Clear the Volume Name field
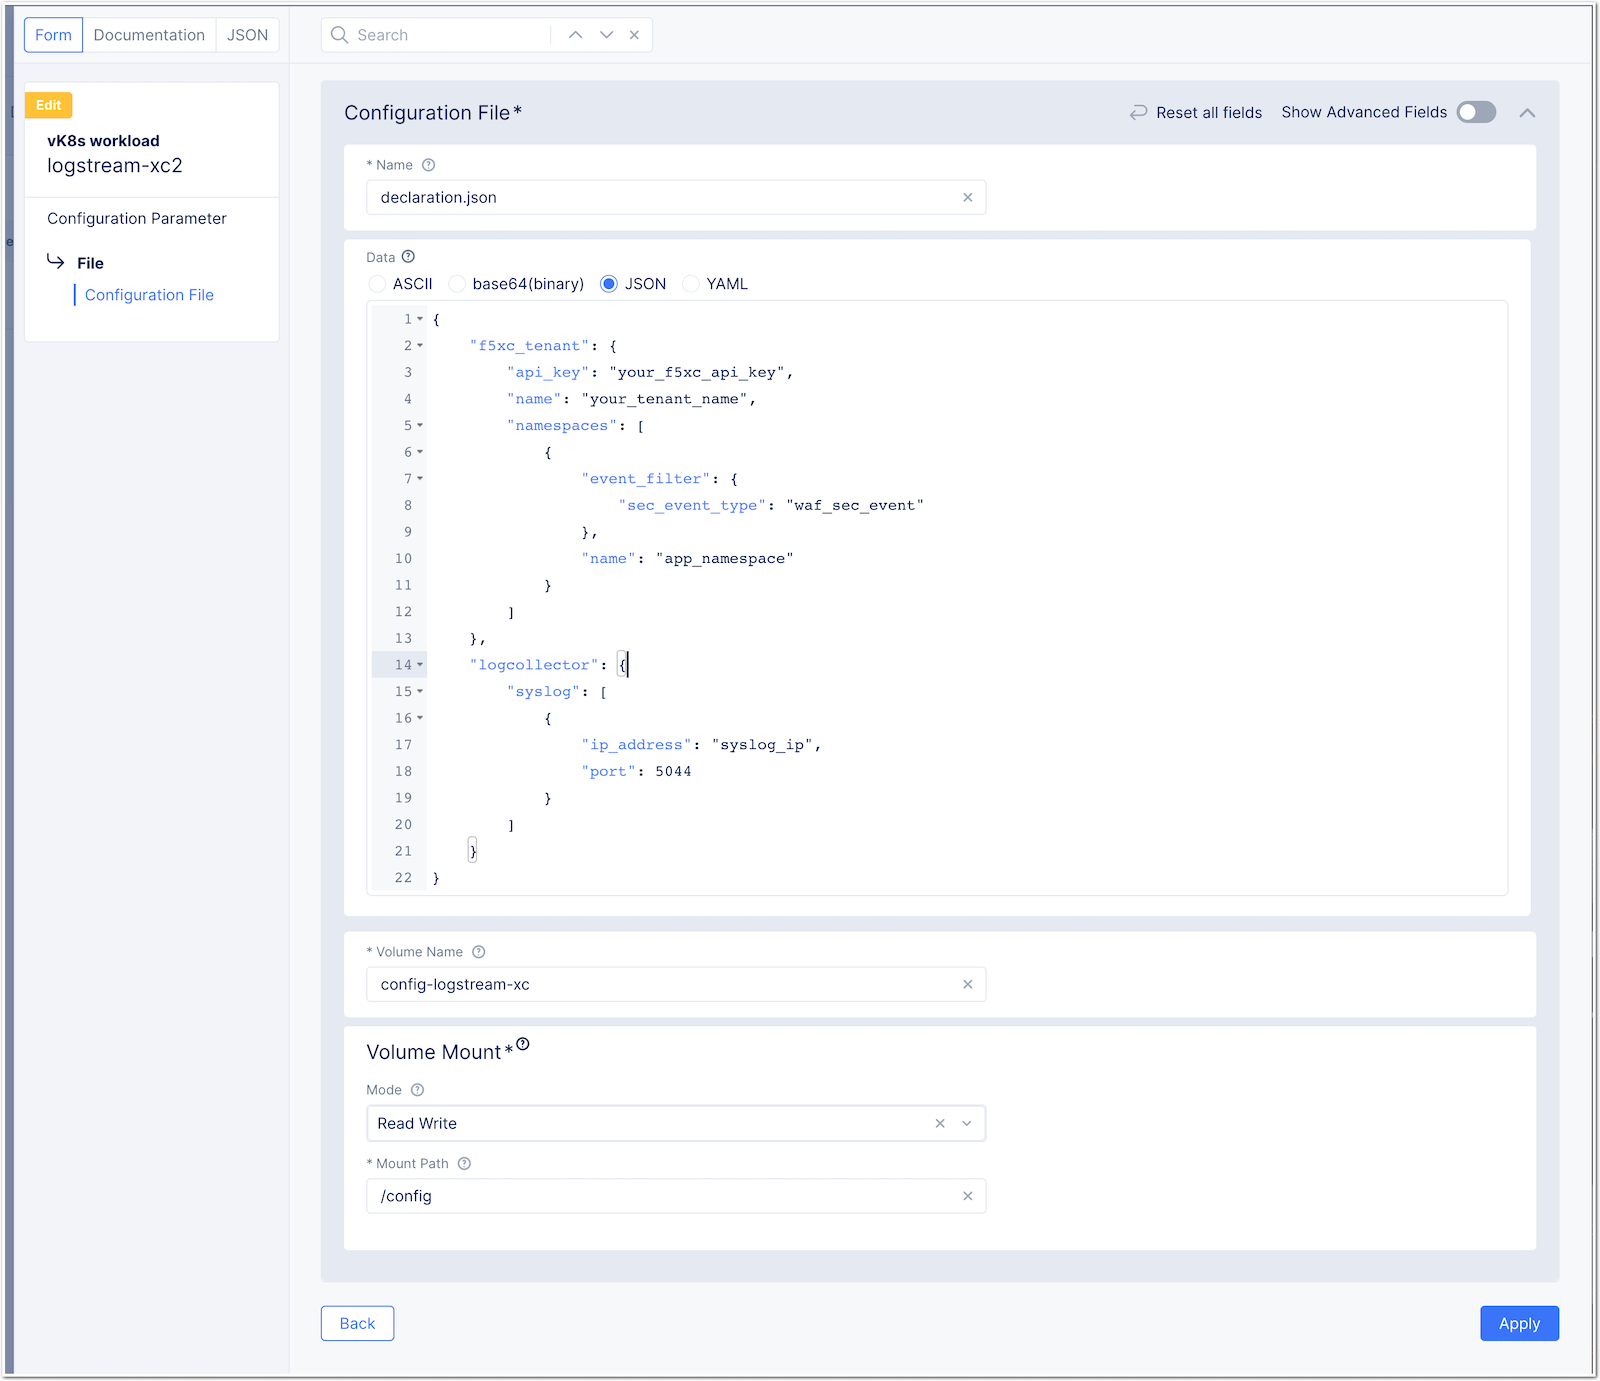The image size is (1600, 1381). pos(967,984)
